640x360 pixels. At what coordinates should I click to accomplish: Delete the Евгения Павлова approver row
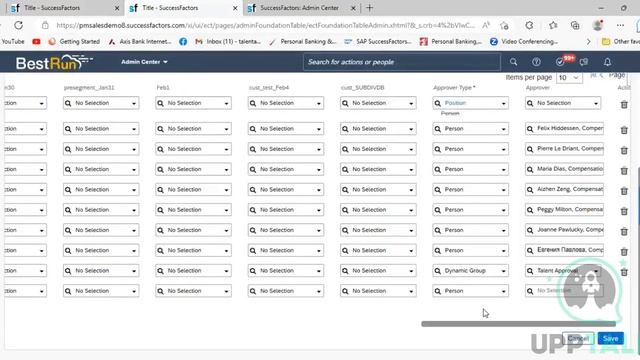[624, 252]
